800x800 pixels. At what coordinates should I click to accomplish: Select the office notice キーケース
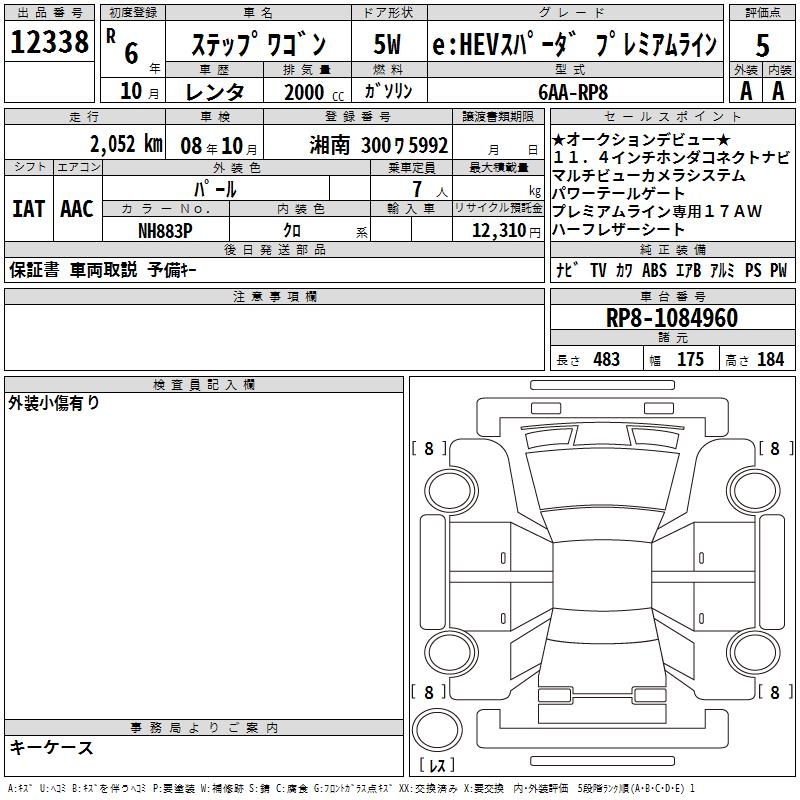(x=52, y=747)
